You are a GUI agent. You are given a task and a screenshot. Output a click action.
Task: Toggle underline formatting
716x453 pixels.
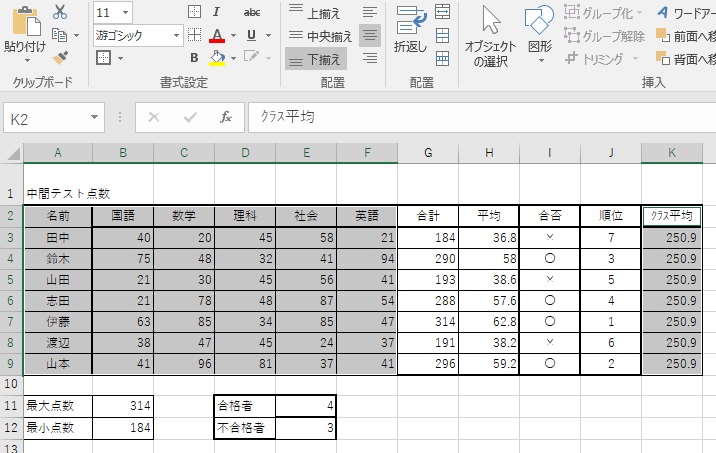(x=251, y=35)
